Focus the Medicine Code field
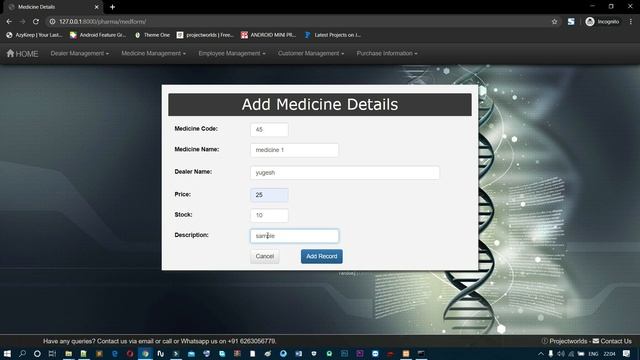 (269, 130)
